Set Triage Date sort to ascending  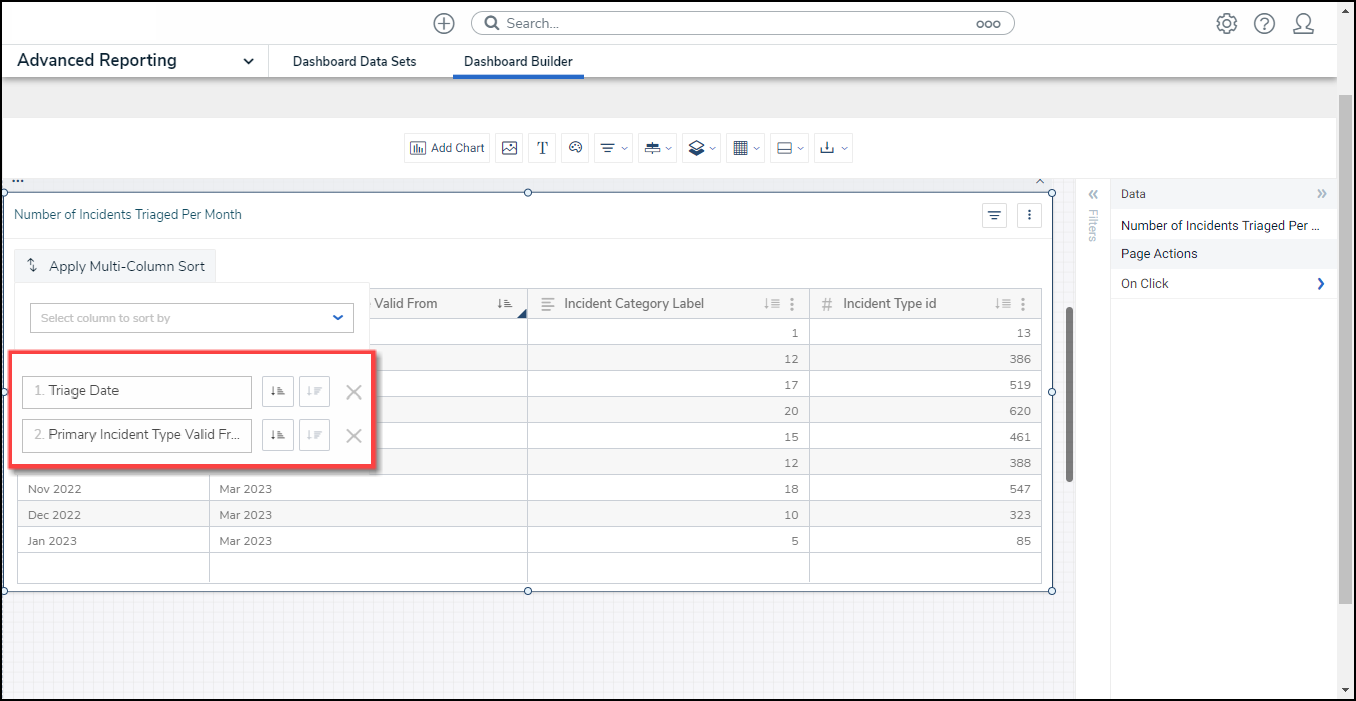coord(278,392)
